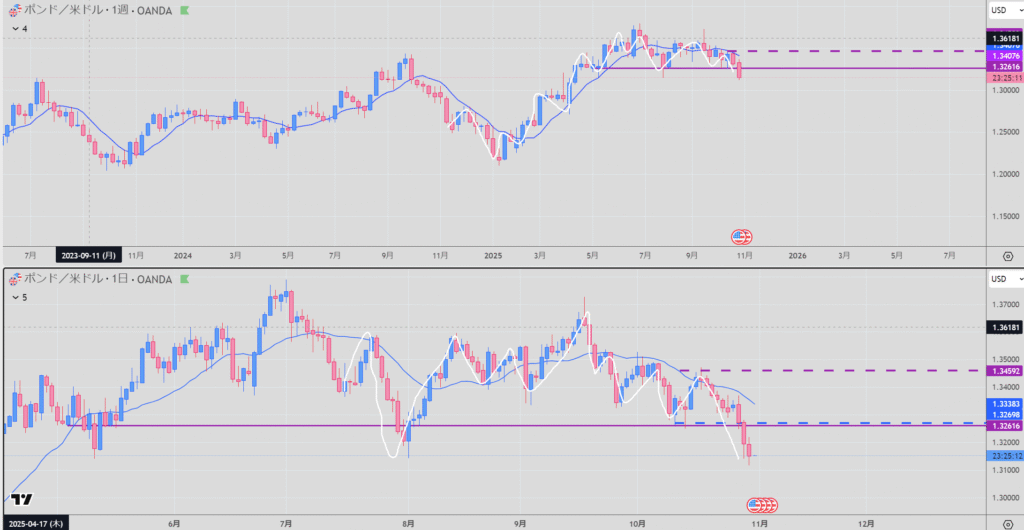1024x530 pixels.
Task: Open the USD currency dropdown on the weekly chart
Action: (x=1003, y=11)
